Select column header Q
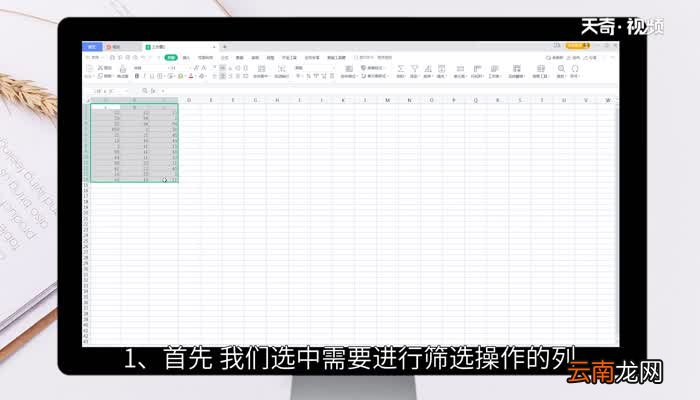 (x=475, y=100)
